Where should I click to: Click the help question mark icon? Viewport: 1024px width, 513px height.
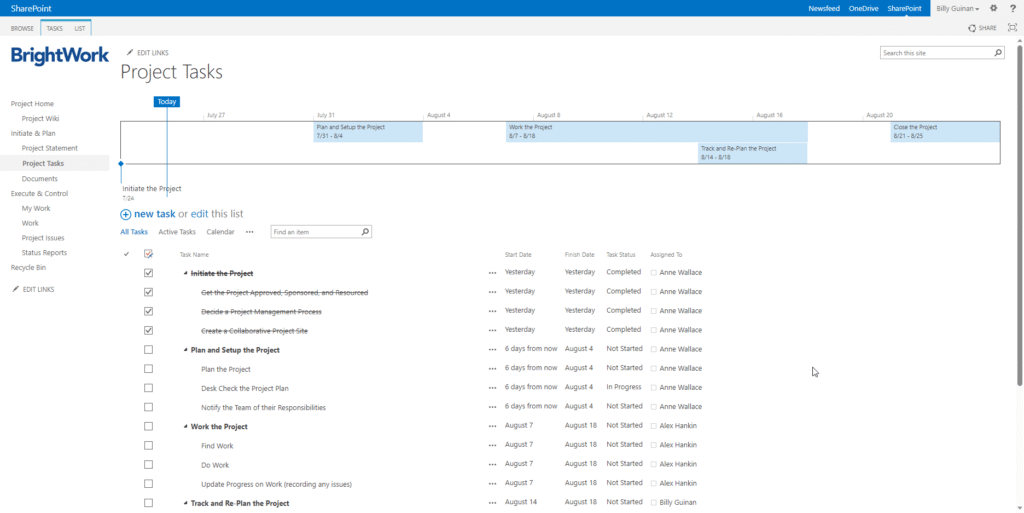[x=1011, y=8]
